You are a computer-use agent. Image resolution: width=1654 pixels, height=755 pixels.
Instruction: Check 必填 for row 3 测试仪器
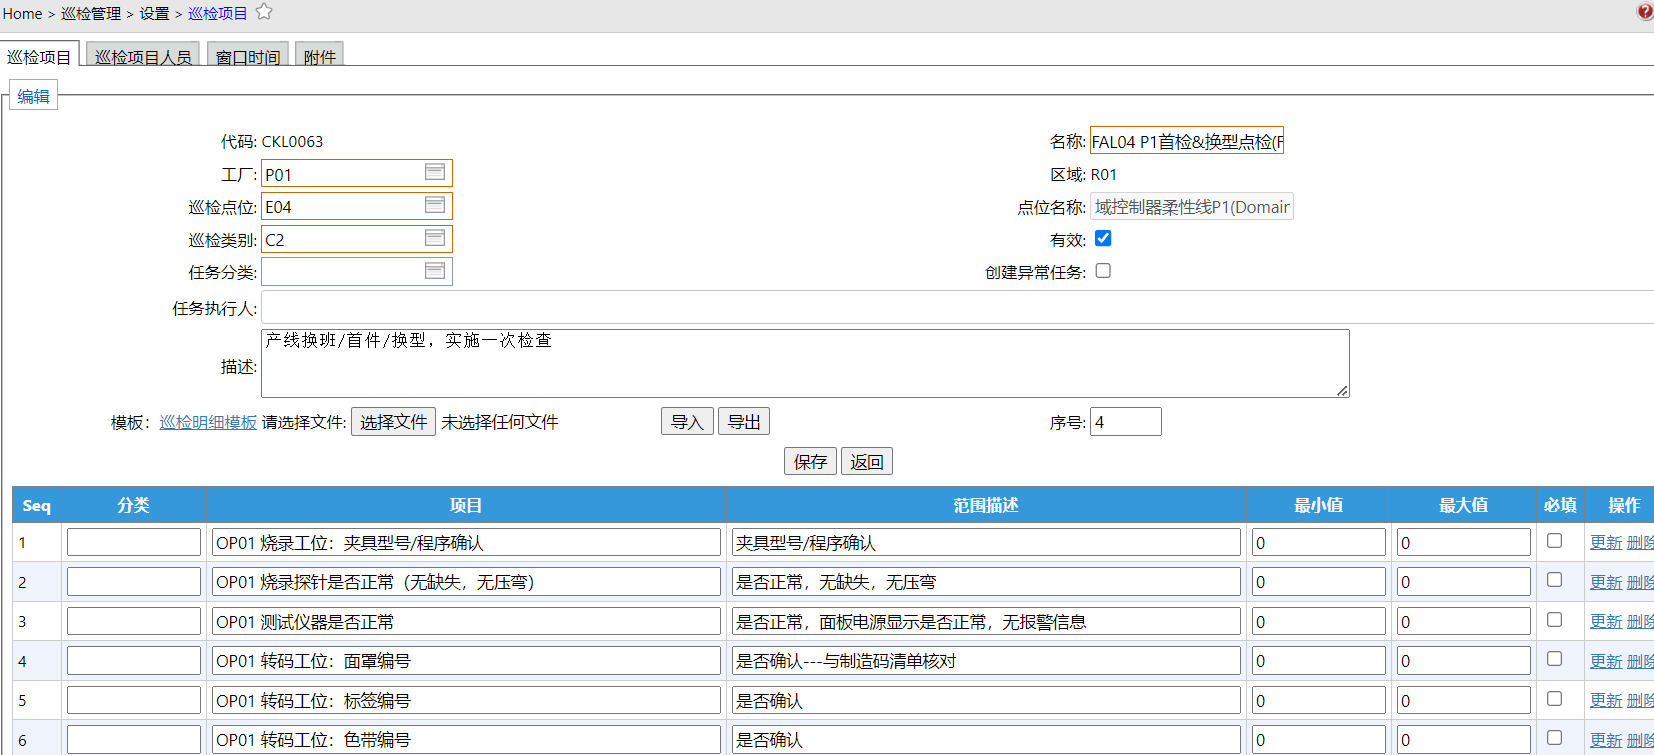click(1554, 620)
